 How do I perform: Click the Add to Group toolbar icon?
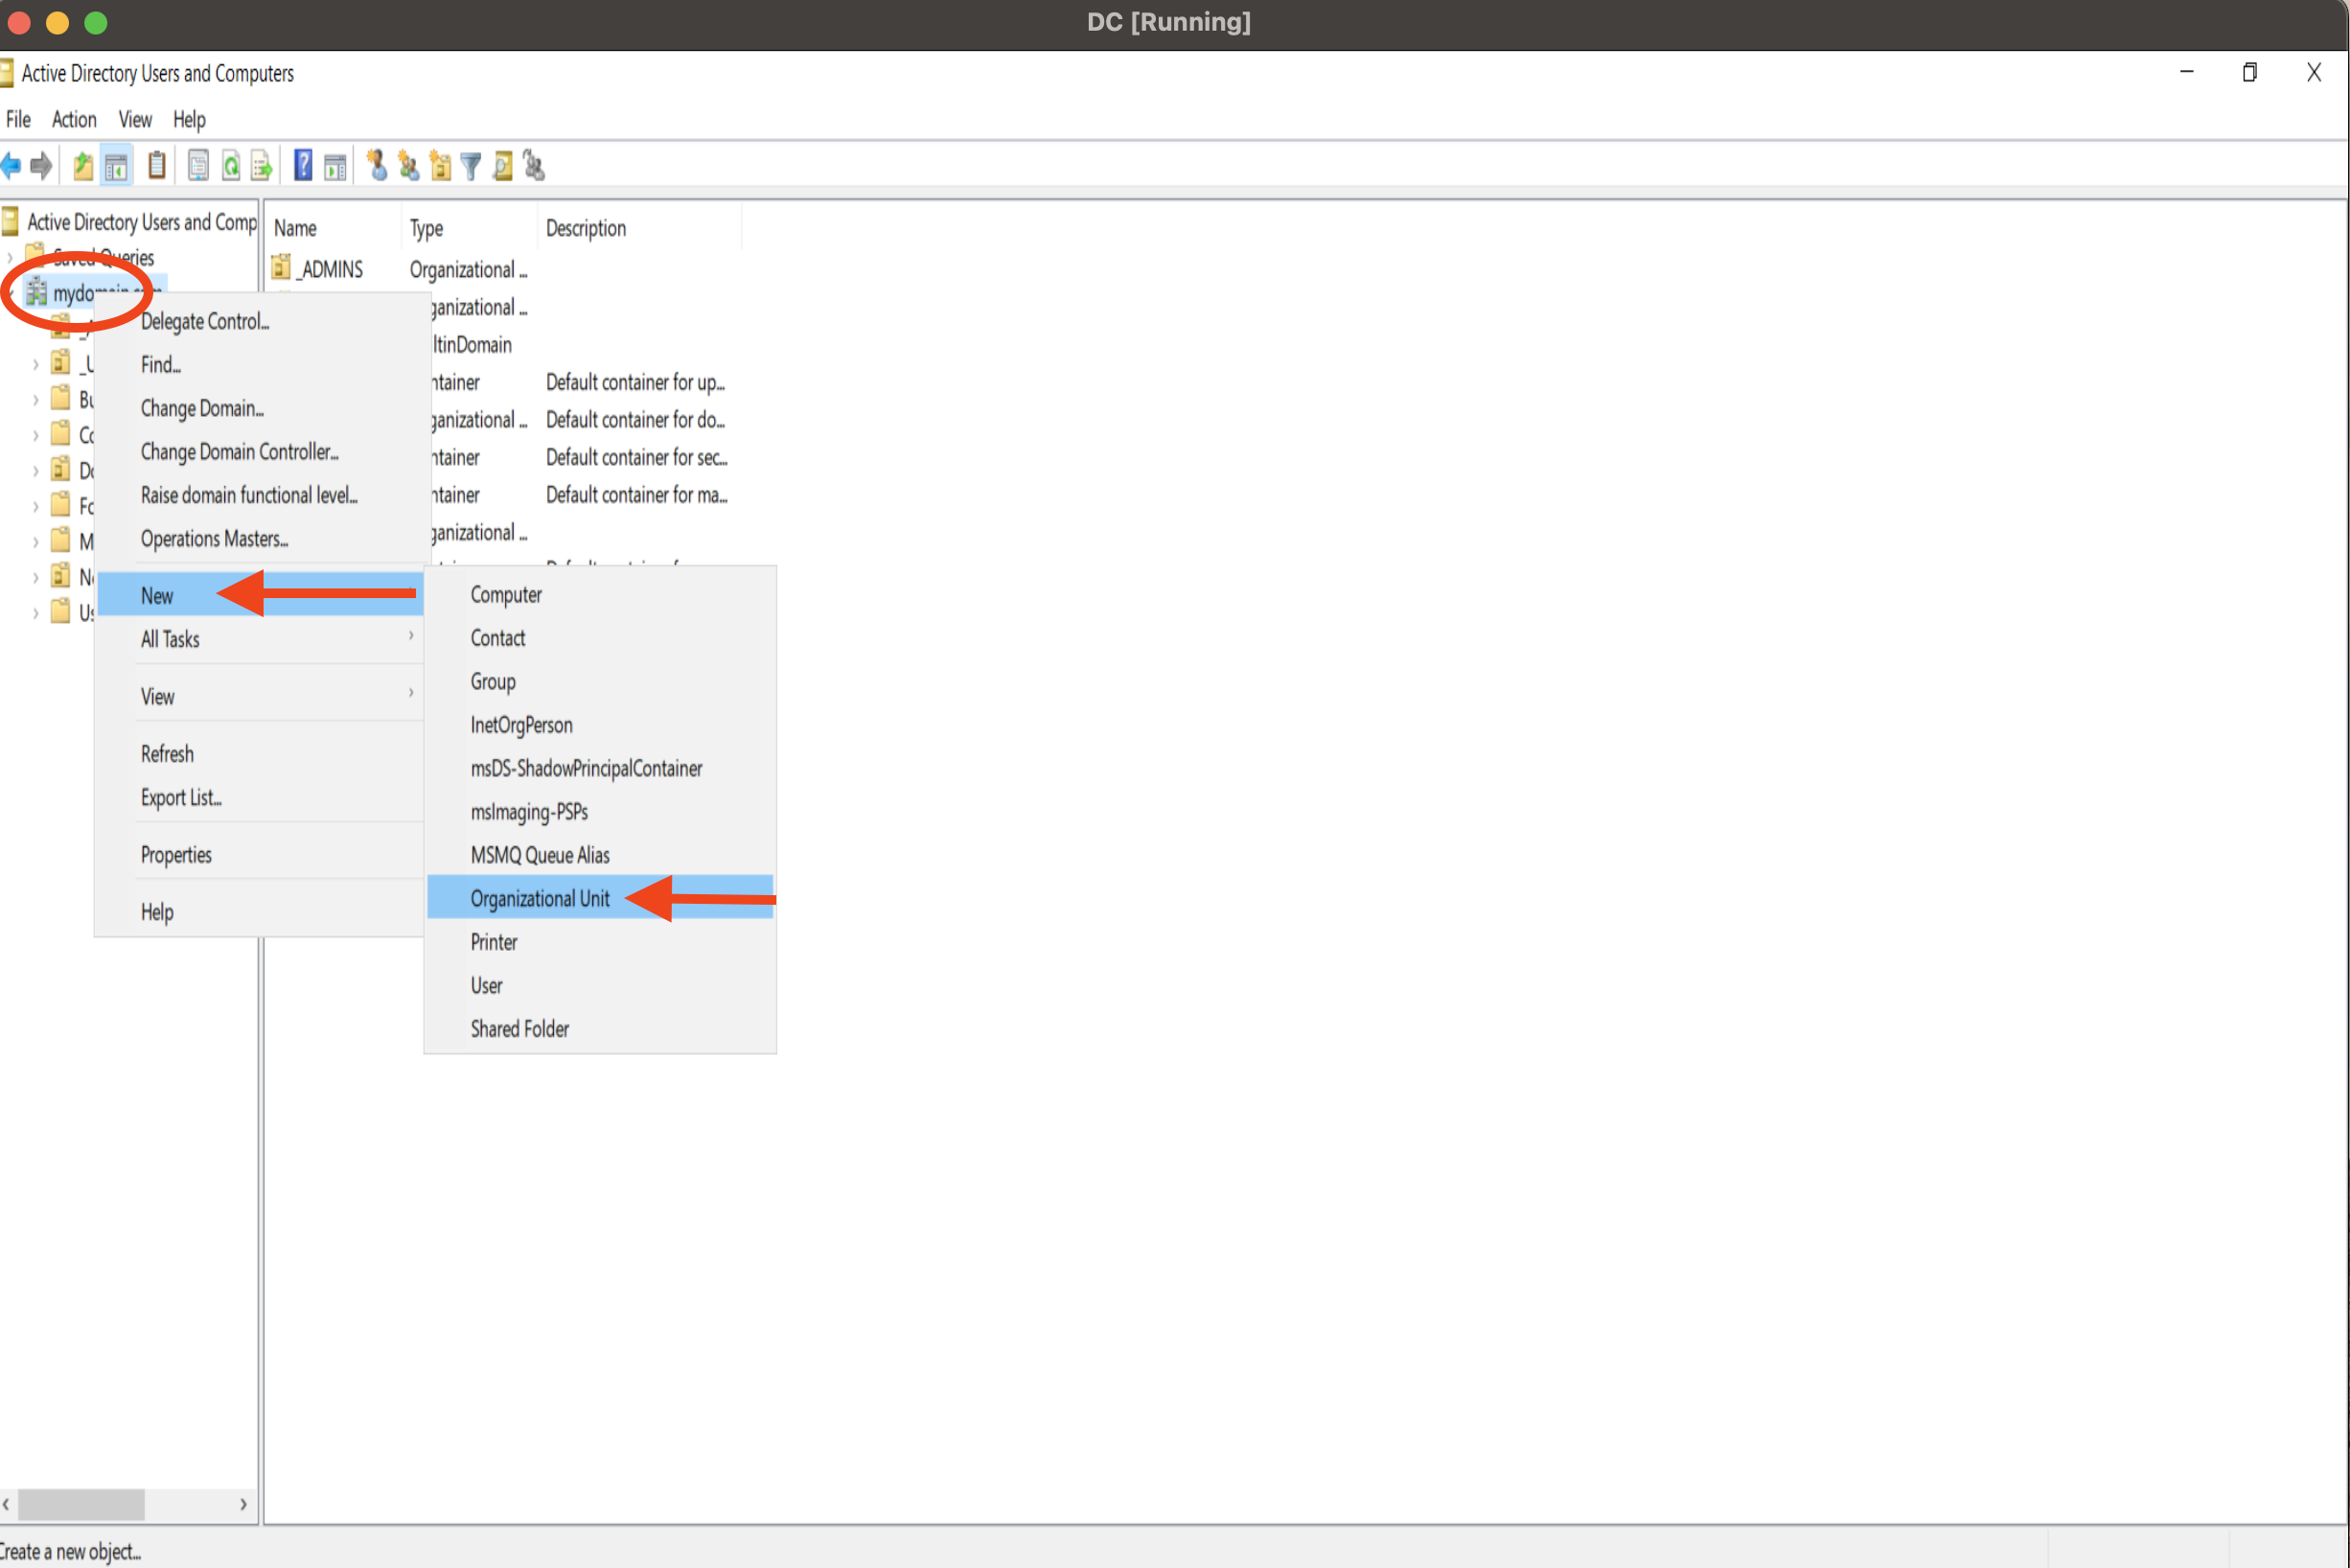pos(534,166)
